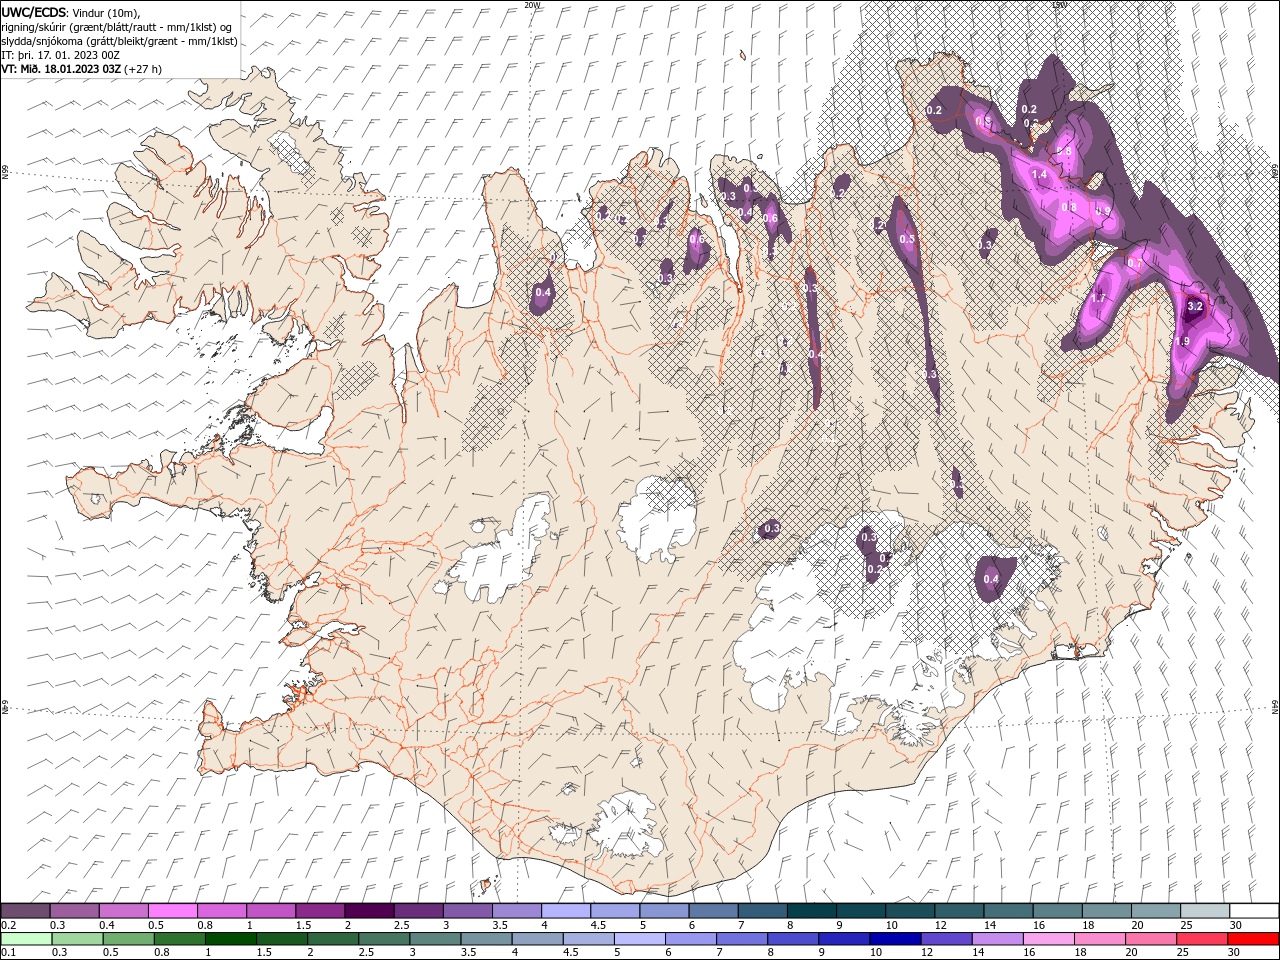Click the dark blue 10–12 swatch in the lower rain scale
This screenshot has height=960, width=1280.
895,939
